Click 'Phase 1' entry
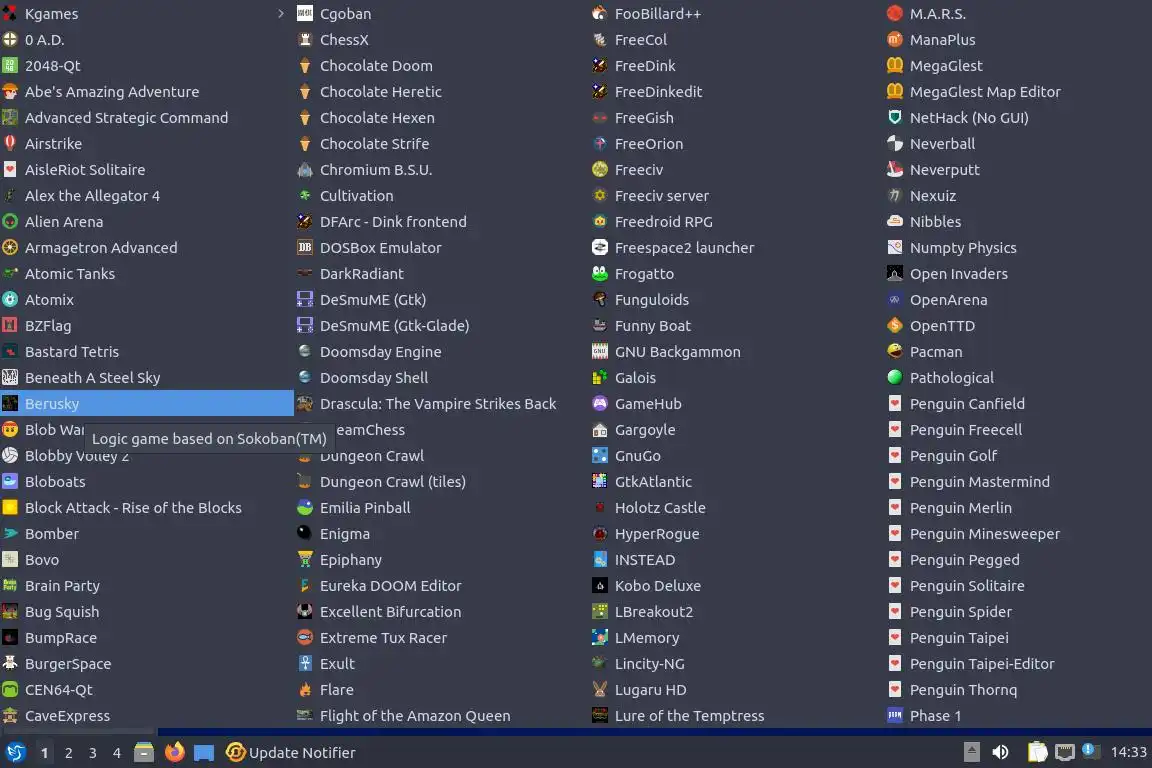Image resolution: width=1152 pixels, height=768 pixels. point(935,716)
